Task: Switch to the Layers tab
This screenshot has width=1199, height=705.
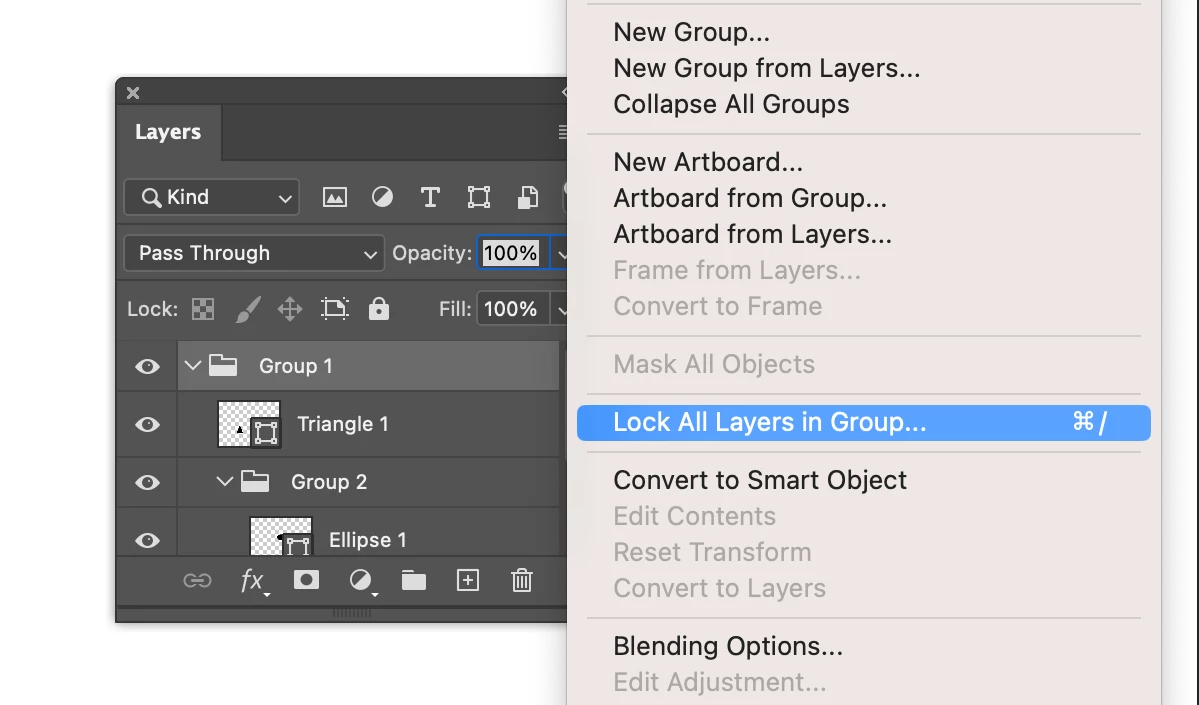Action: pos(168,132)
